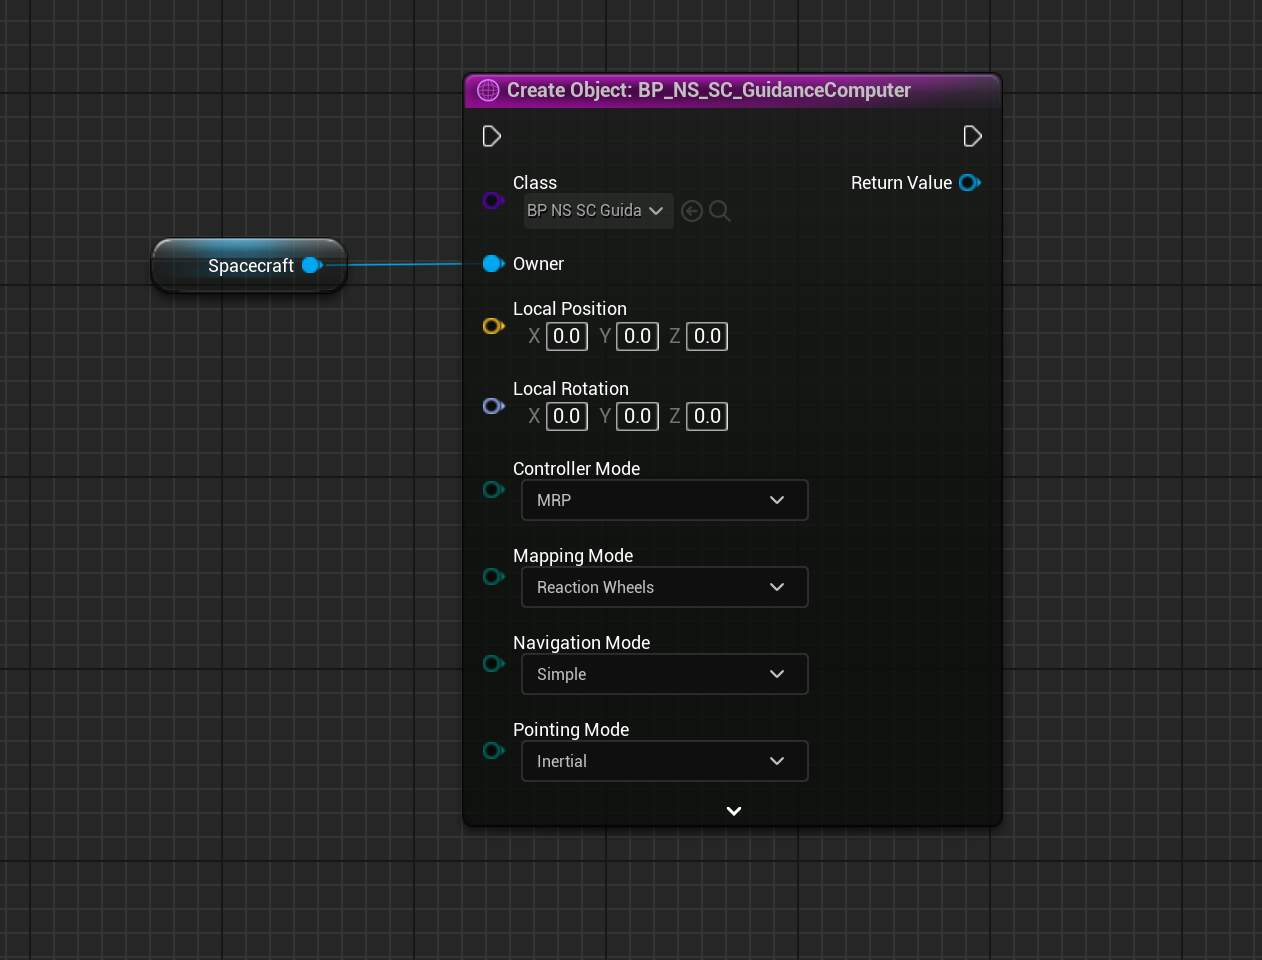Click the Local Rotation Y field

(x=637, y=416)
